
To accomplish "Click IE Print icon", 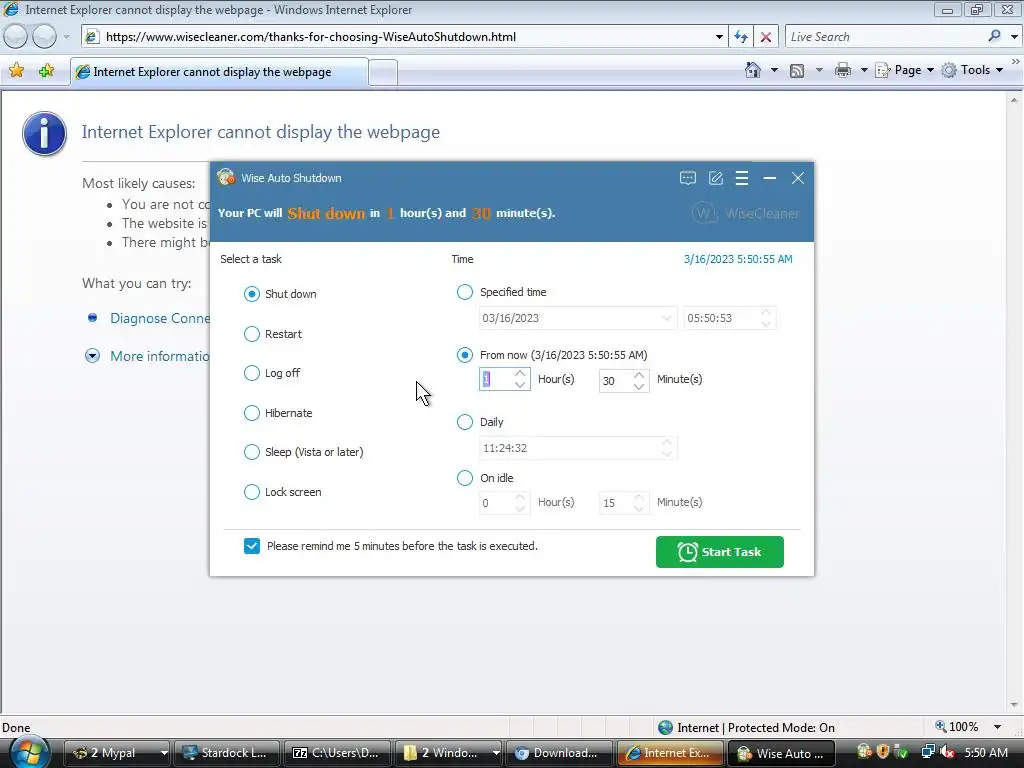I will coord(842,70).
